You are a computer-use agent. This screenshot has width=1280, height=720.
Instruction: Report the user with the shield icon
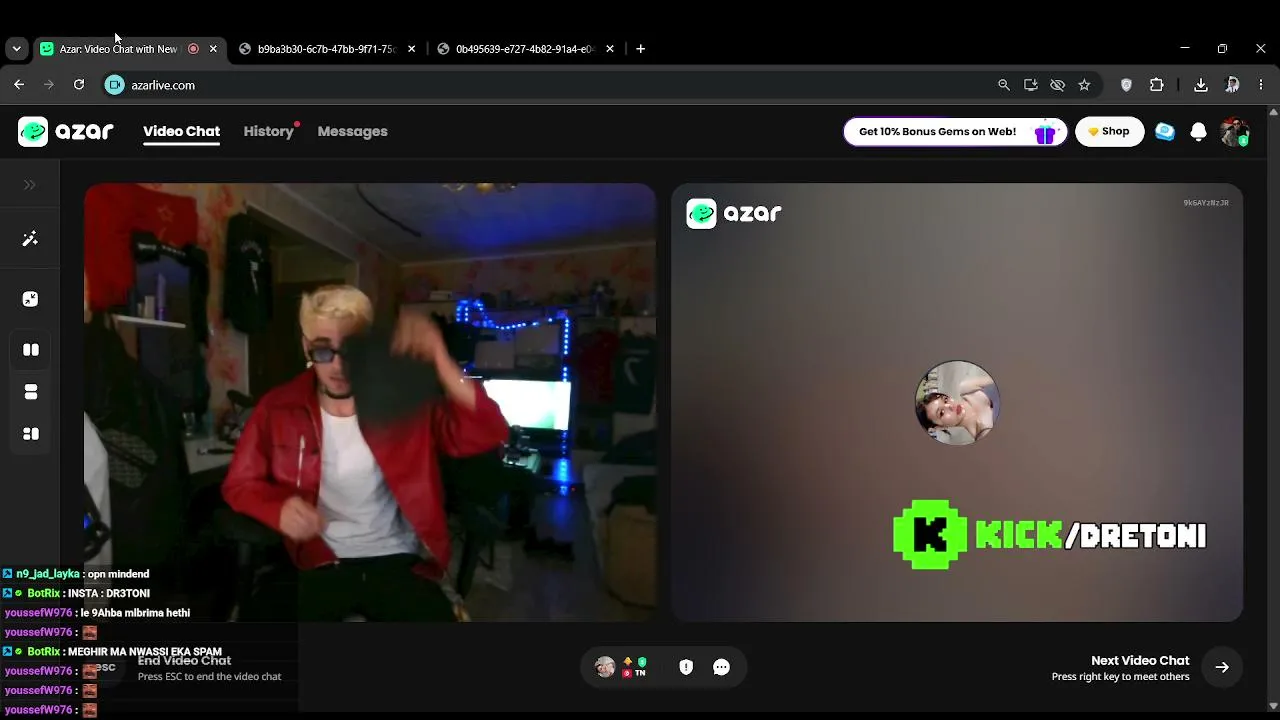tap(686, 667)
